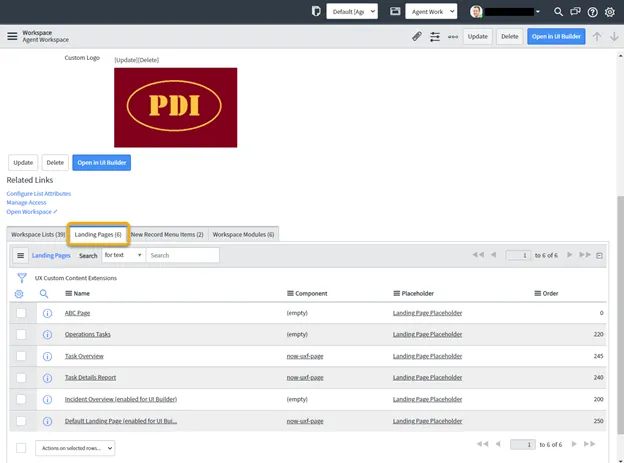
Task: Click the list Search text field
Action: 182,255
